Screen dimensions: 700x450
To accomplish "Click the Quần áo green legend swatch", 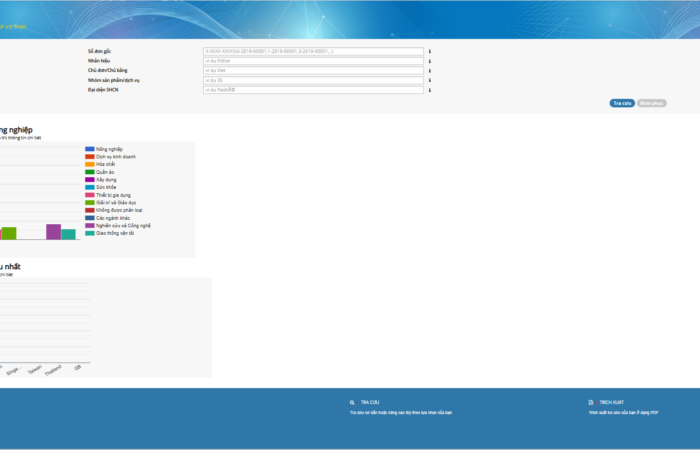I will click(x=90, y=172).
